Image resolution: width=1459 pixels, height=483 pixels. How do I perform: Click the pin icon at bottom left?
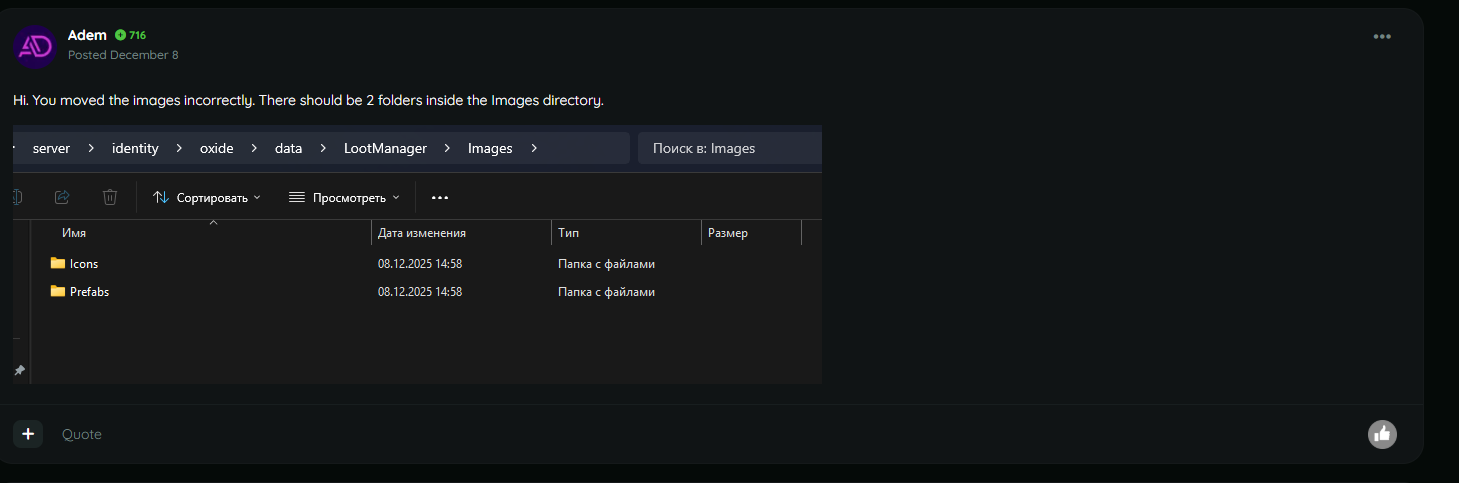(x=19, y=370)
